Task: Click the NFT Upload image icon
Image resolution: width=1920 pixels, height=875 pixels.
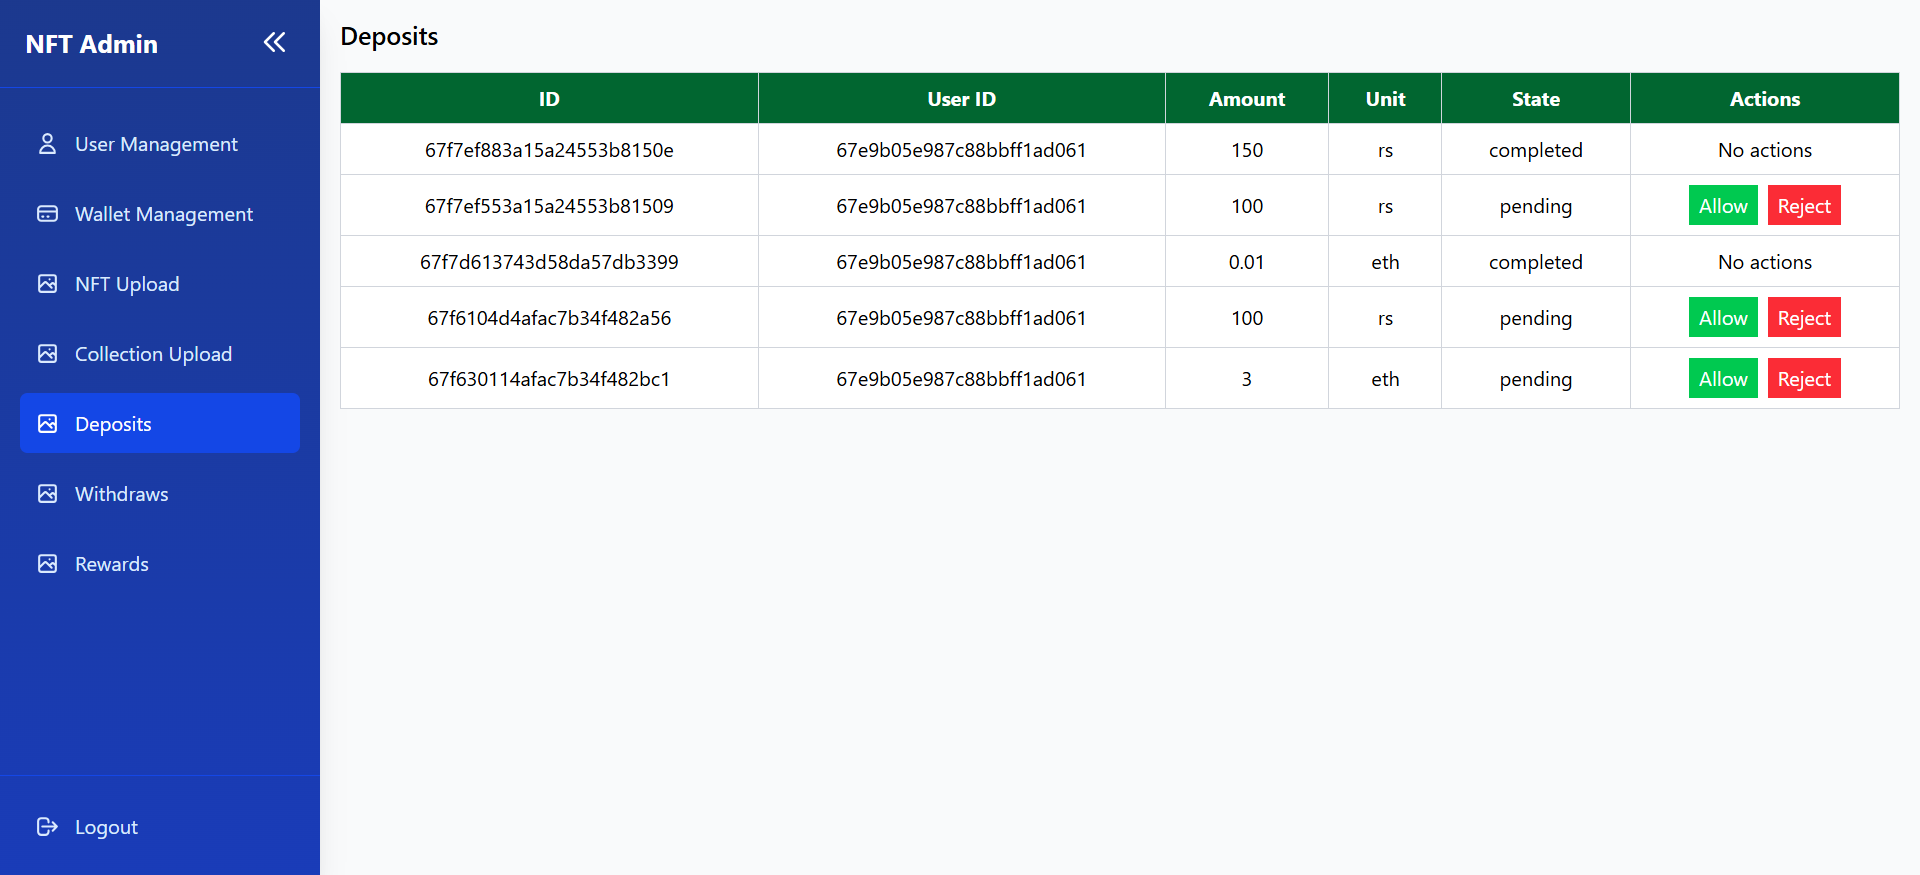Action: coord(47,284)
